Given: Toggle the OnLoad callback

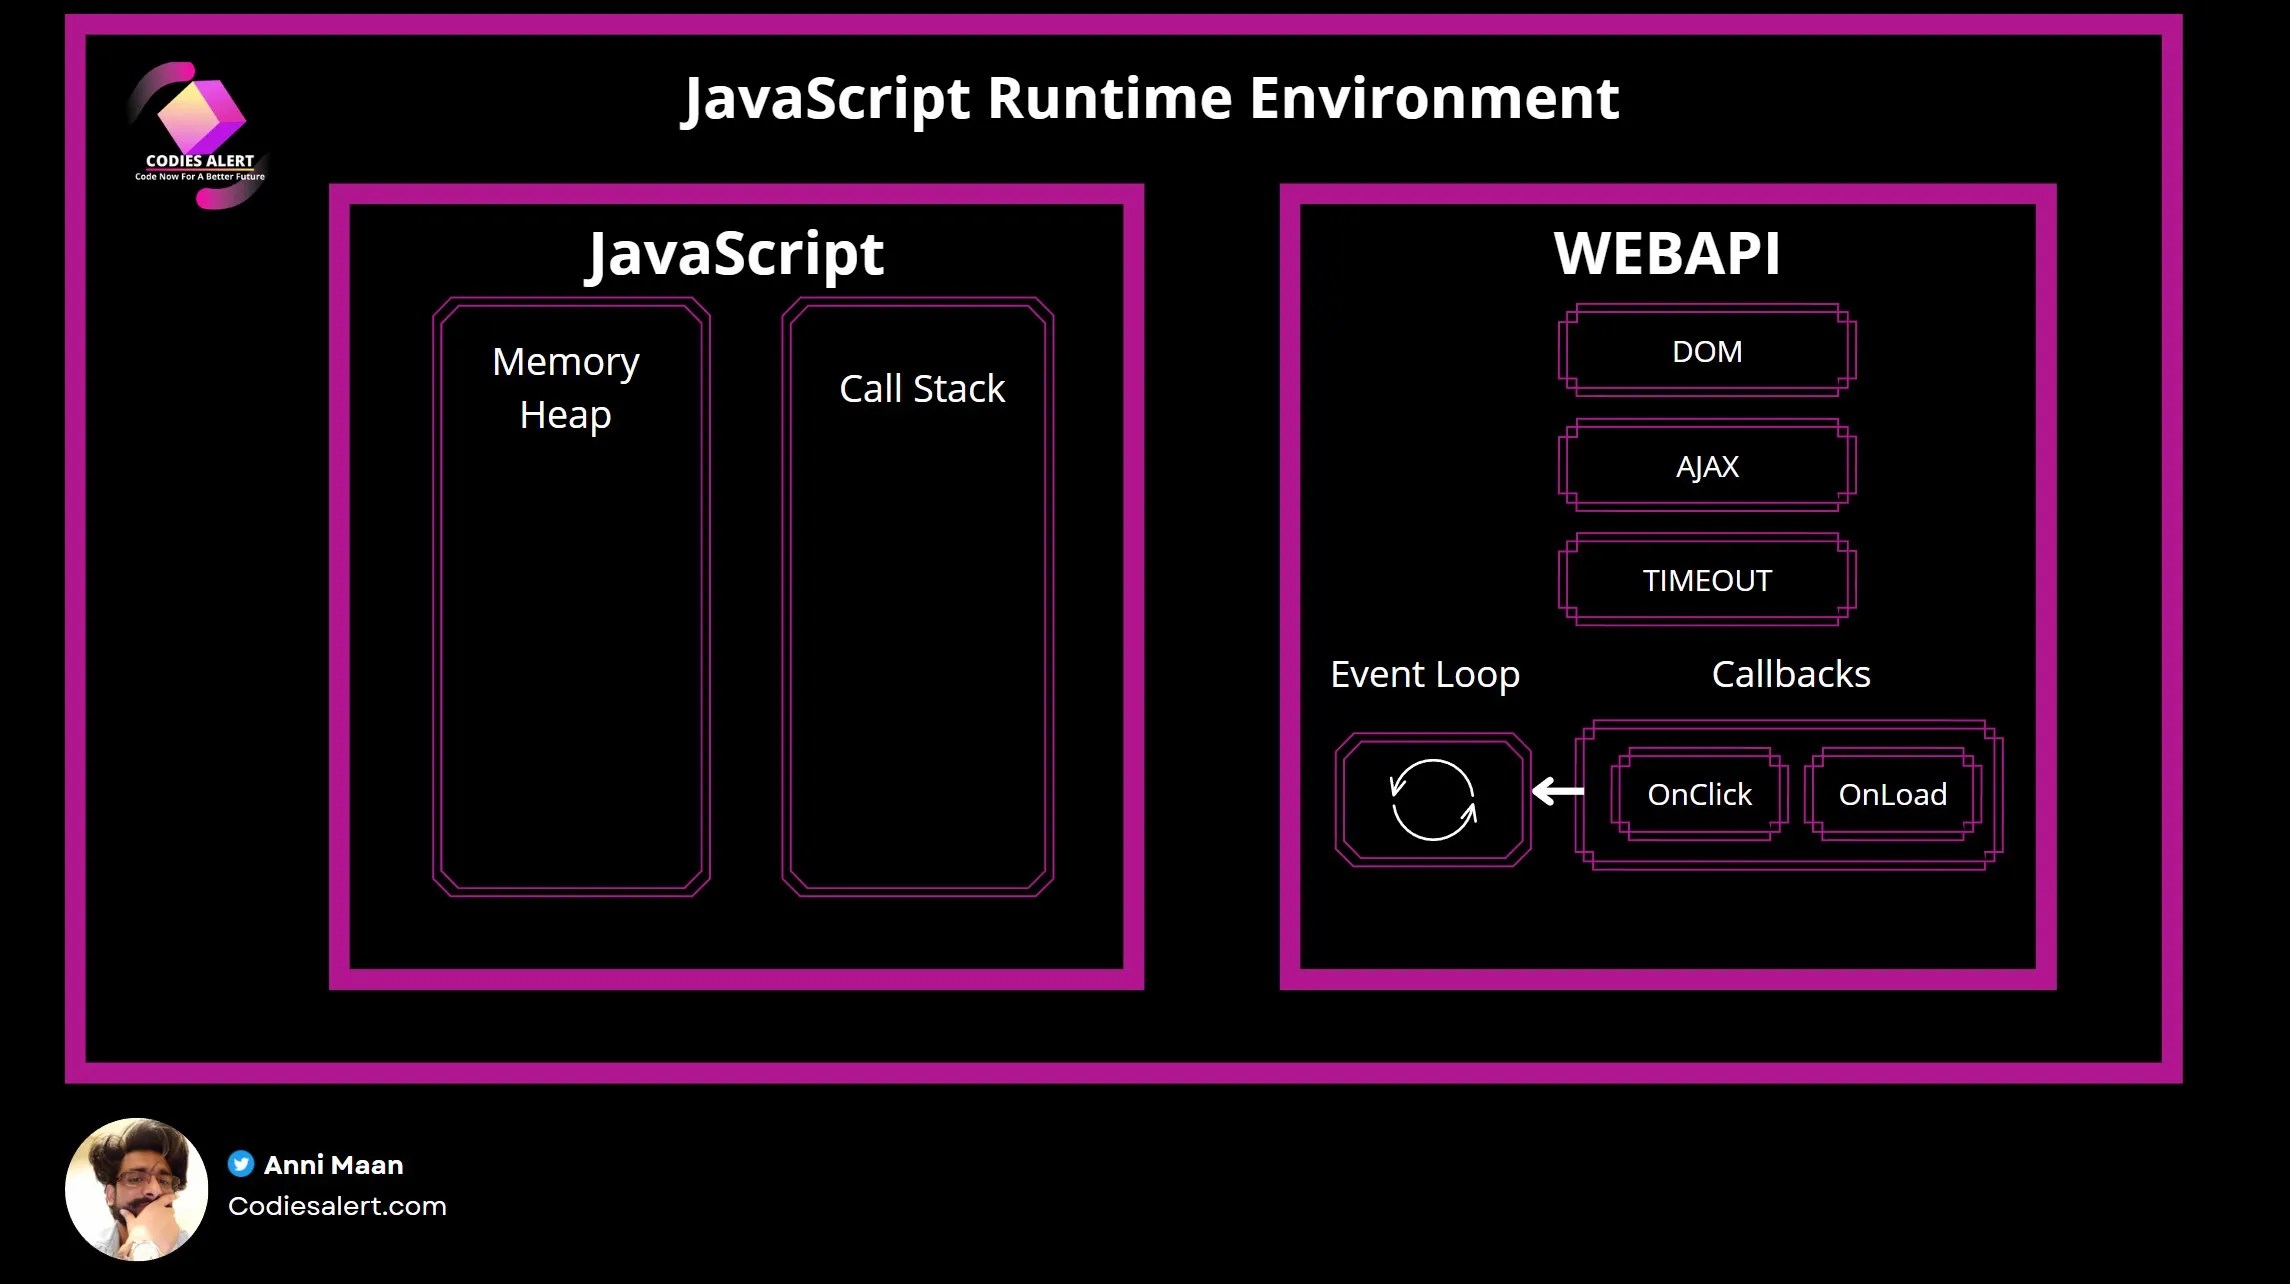Looking at the screenshot, I should tap(1892, 794).
